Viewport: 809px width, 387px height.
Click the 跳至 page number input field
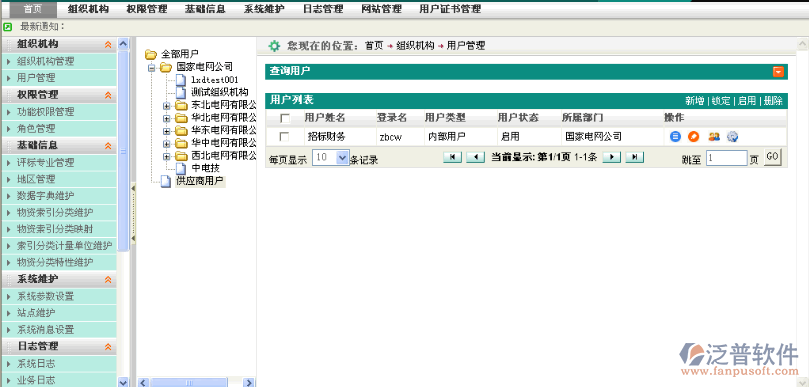[726, 158]
